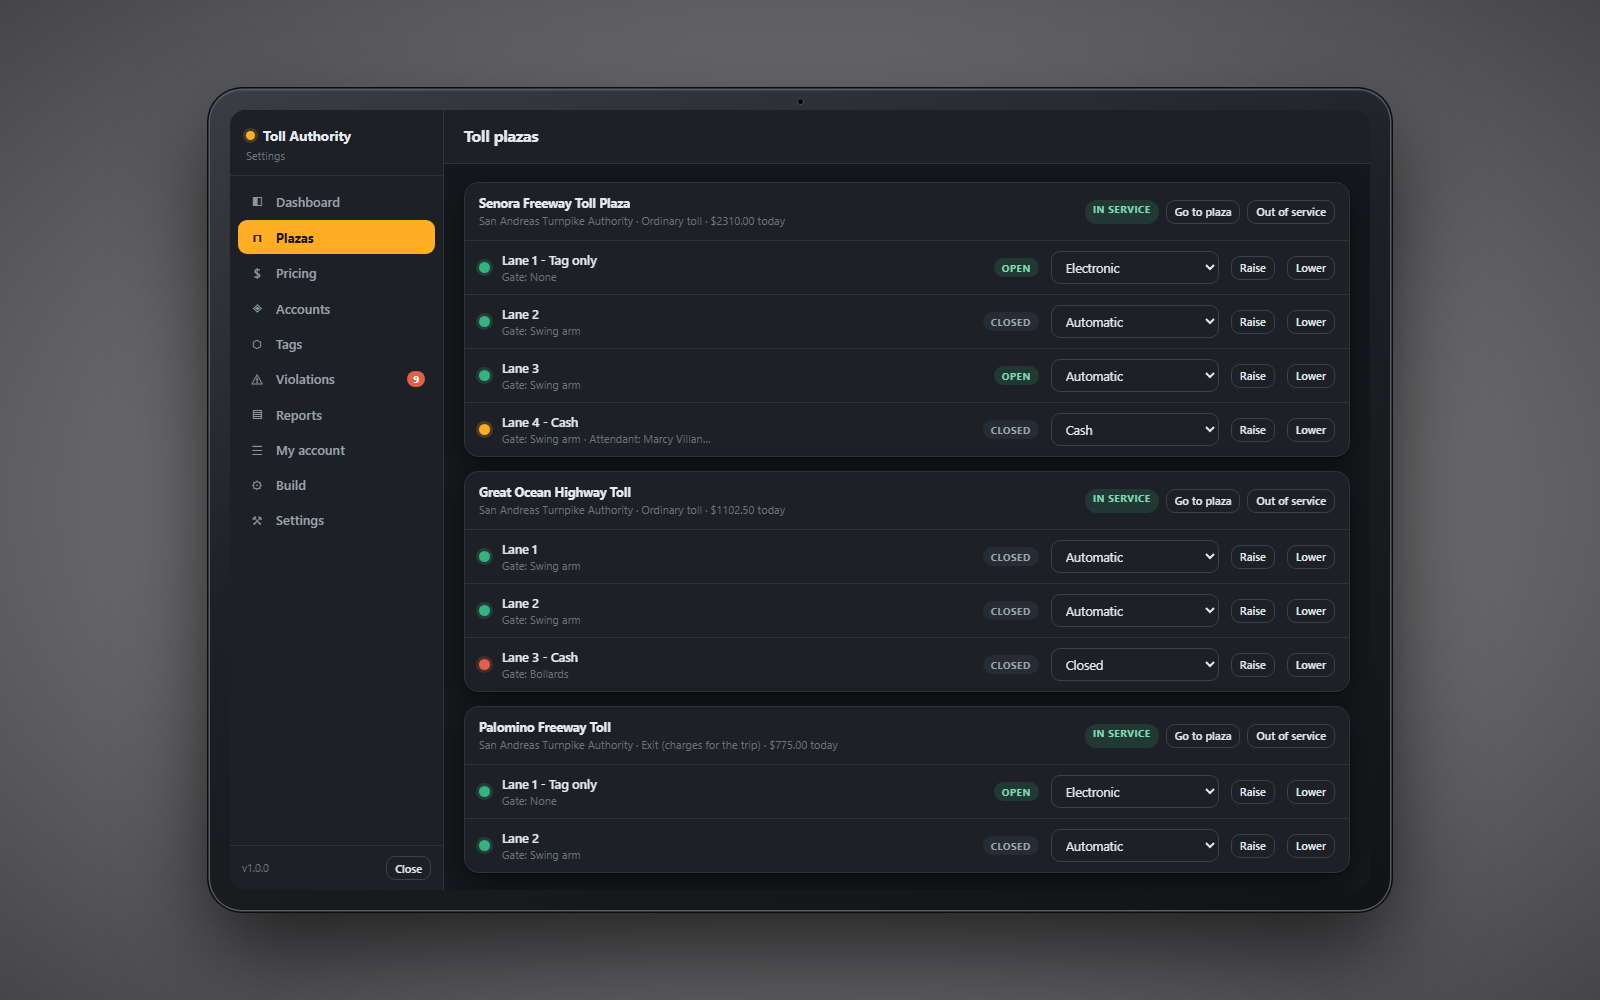1600x1000 pixels.
Task: Click the Build gear icon
Action: [x=257, y=485]
